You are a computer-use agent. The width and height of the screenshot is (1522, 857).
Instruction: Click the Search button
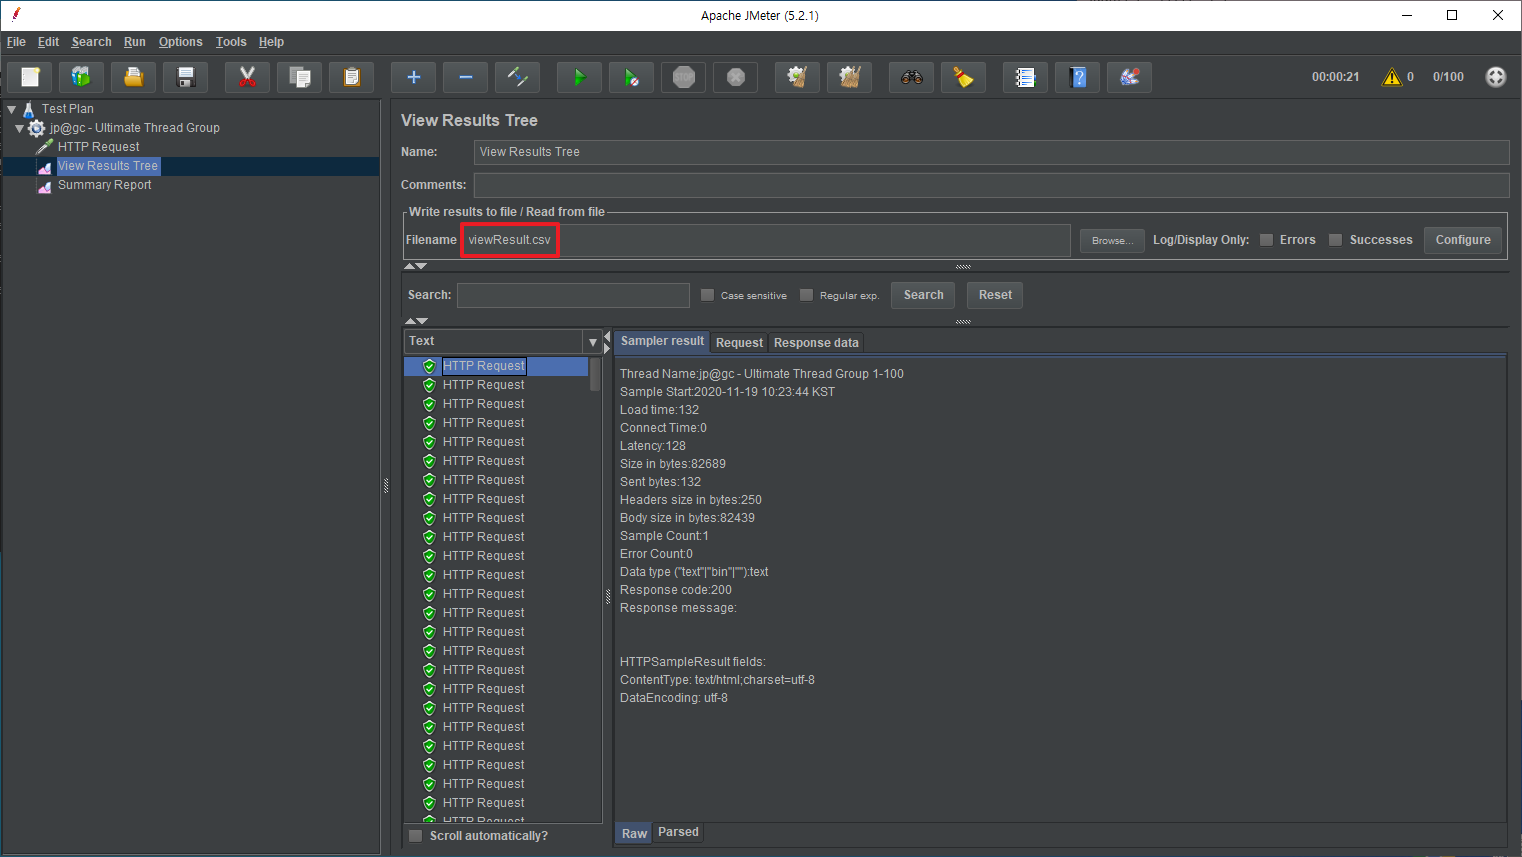(x=923, y=295)
